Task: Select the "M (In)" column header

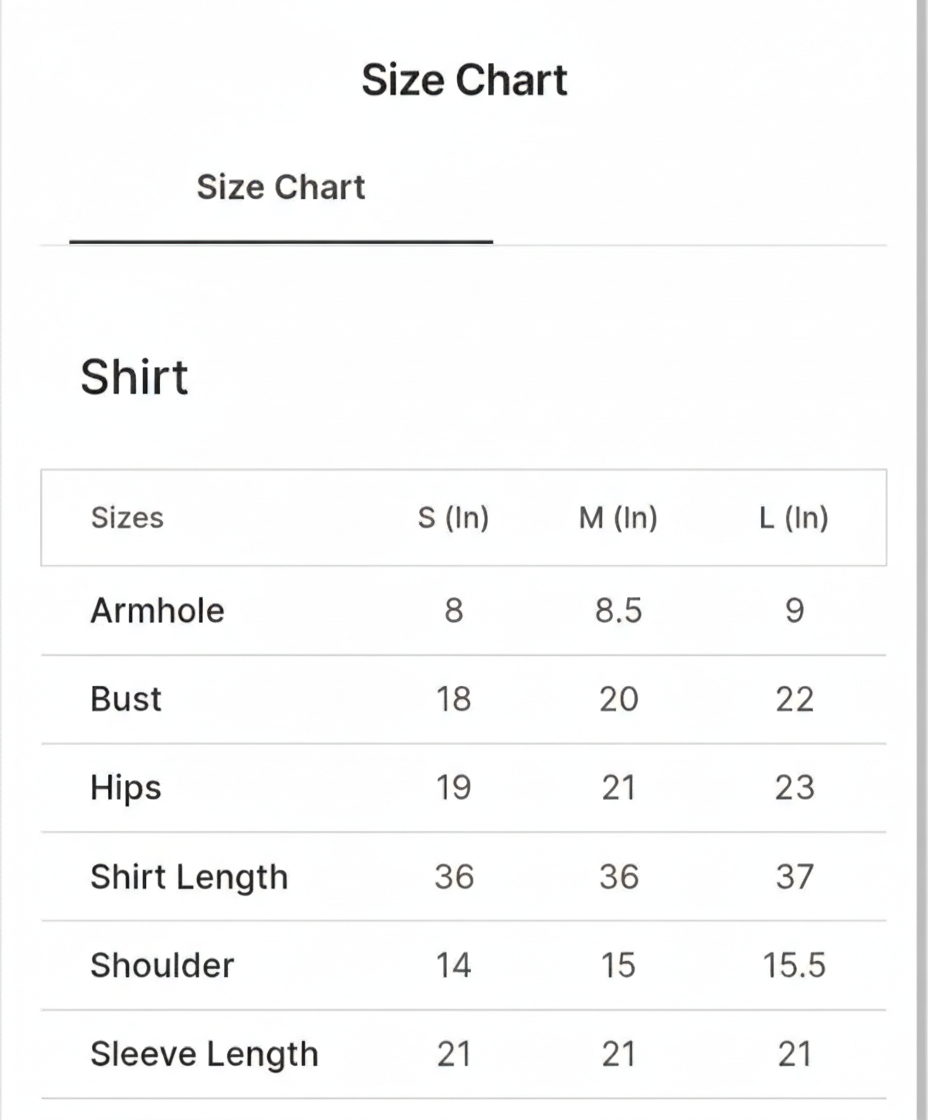Action: click(618, 518)
